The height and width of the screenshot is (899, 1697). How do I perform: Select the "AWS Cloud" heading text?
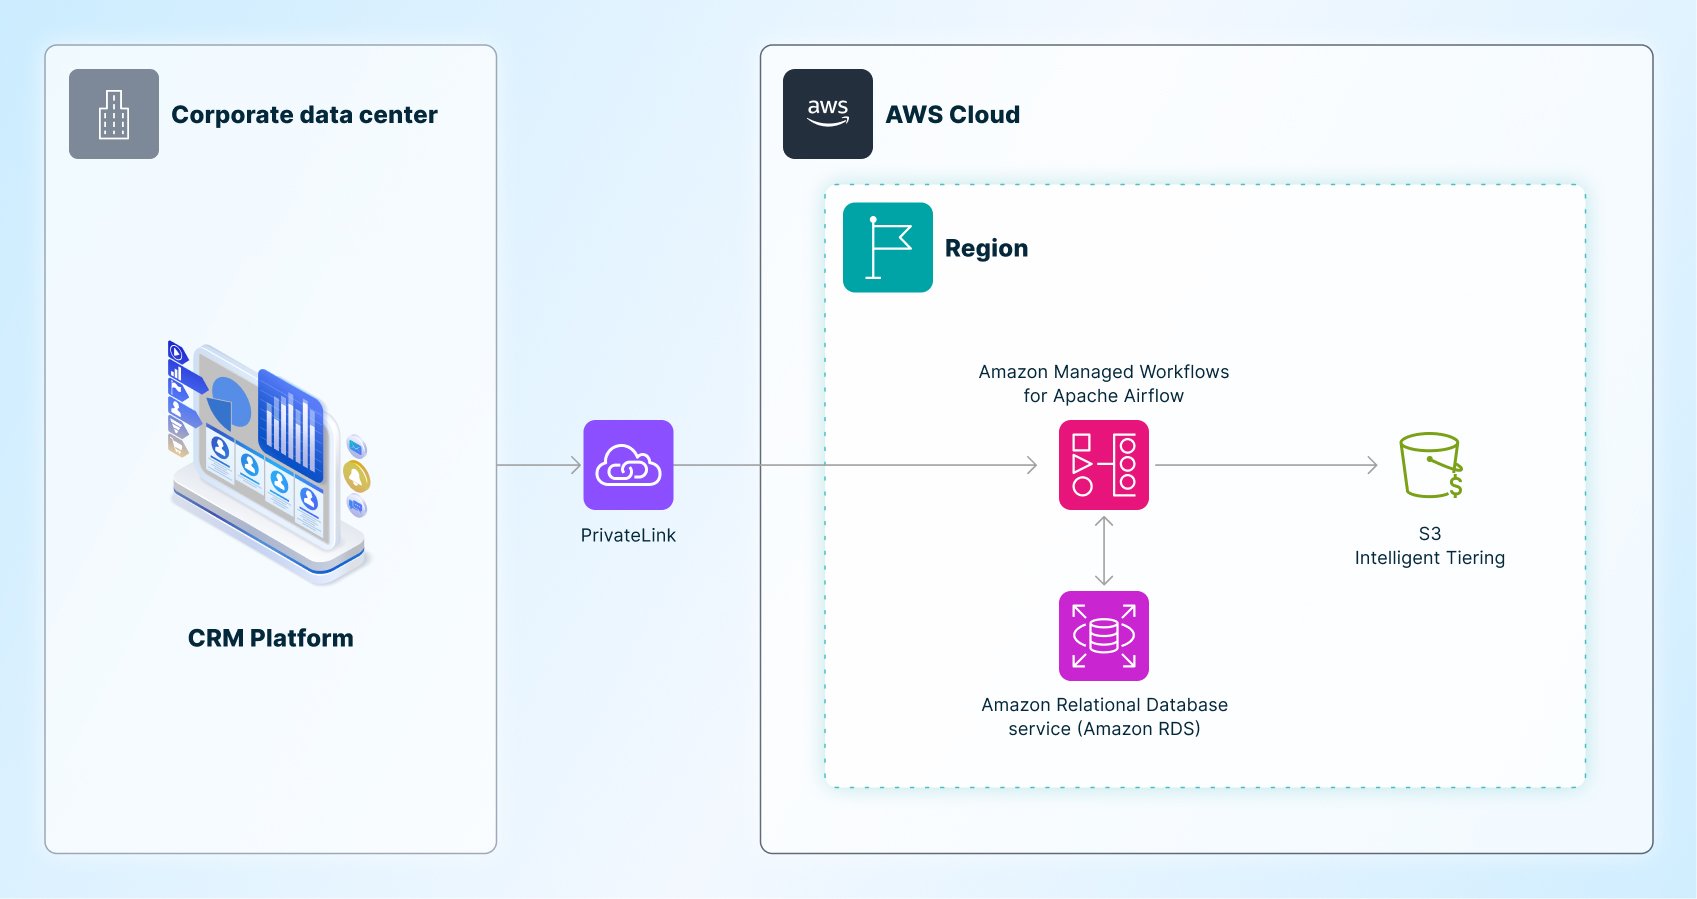click(952, 115)
